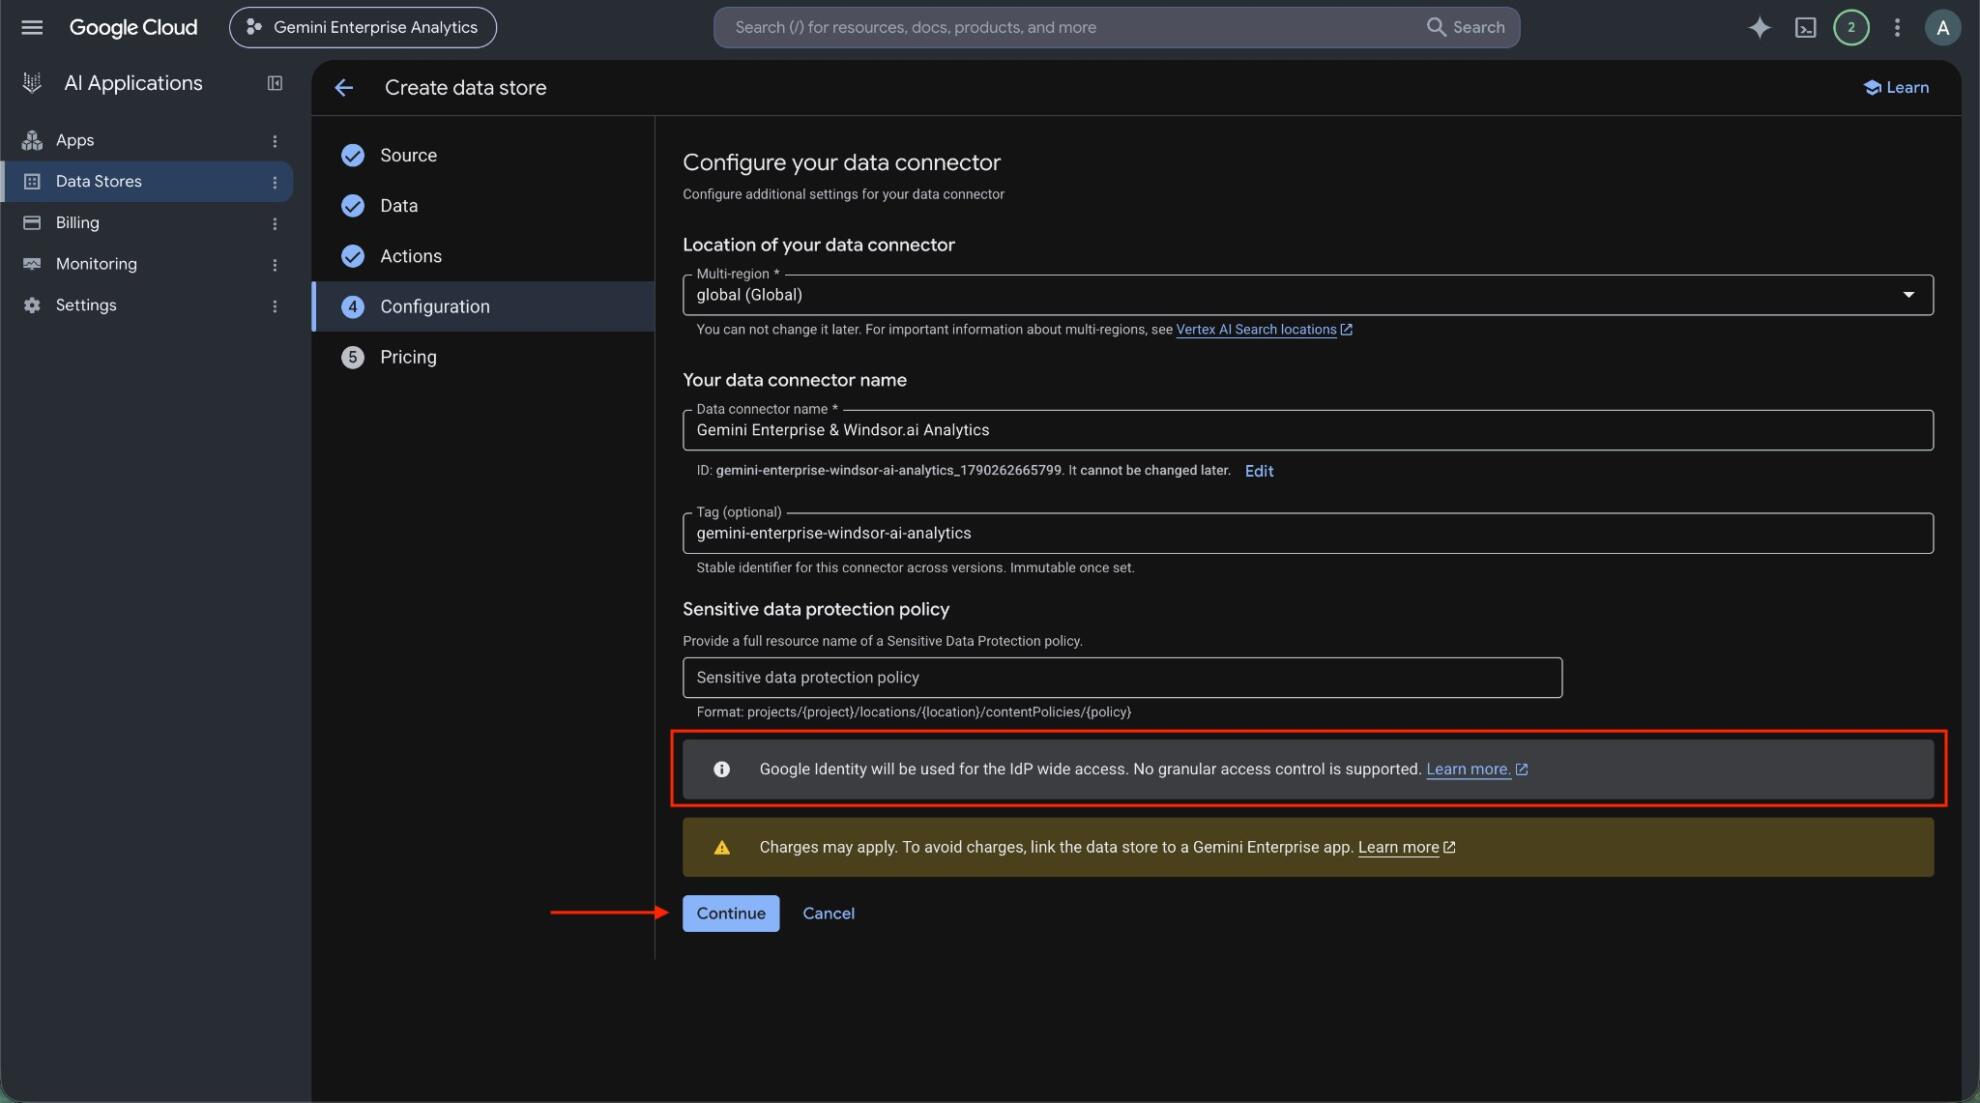
Task: Jump to the Source step
Action: coord(408,155)
